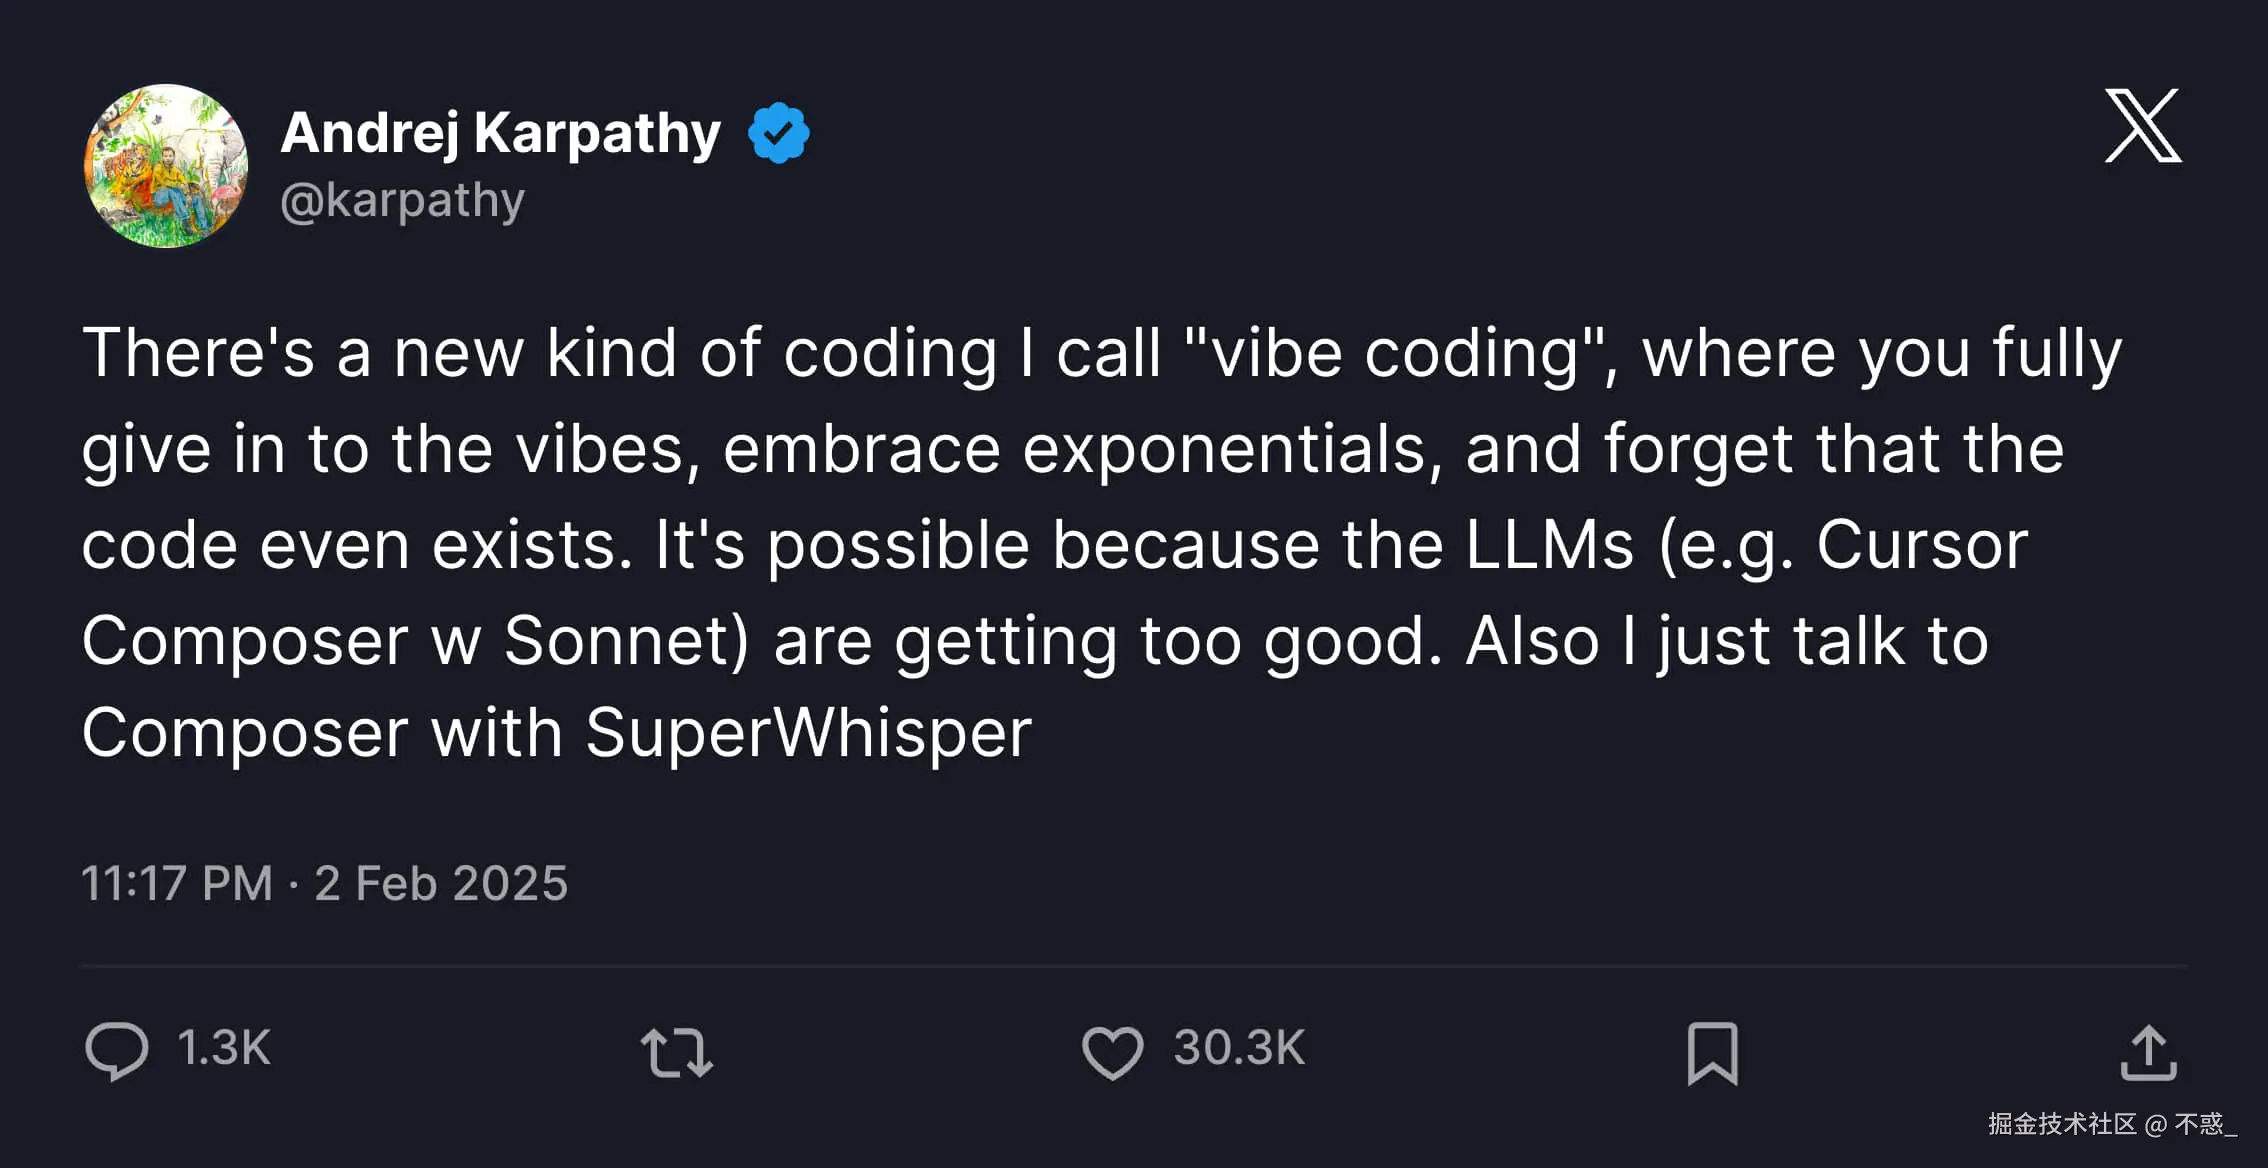Click the tweet timestamp 2 Feb 2025
The width and height of the screenshot is (2268, 1168).
pos(441,883)
